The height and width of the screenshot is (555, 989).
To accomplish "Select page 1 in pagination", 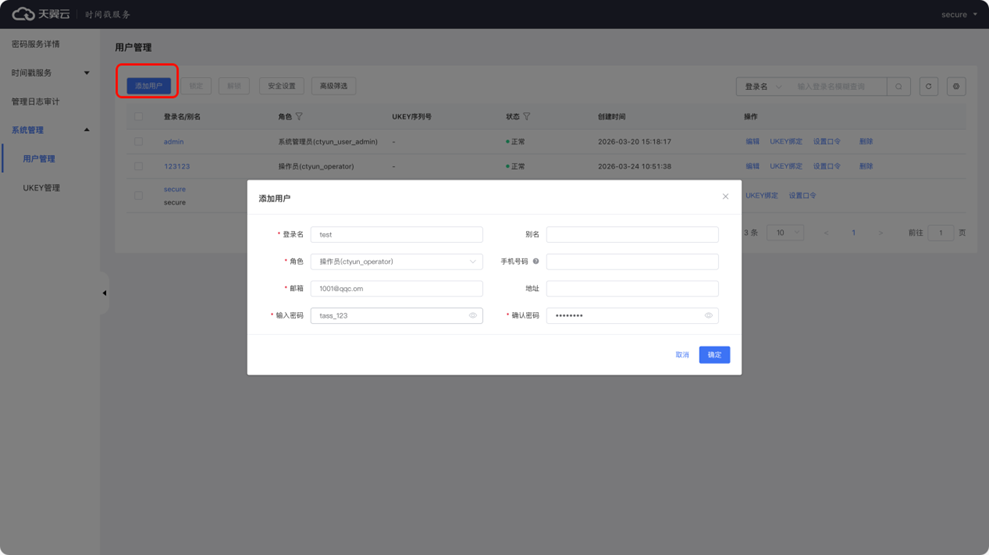I will 853,233.
